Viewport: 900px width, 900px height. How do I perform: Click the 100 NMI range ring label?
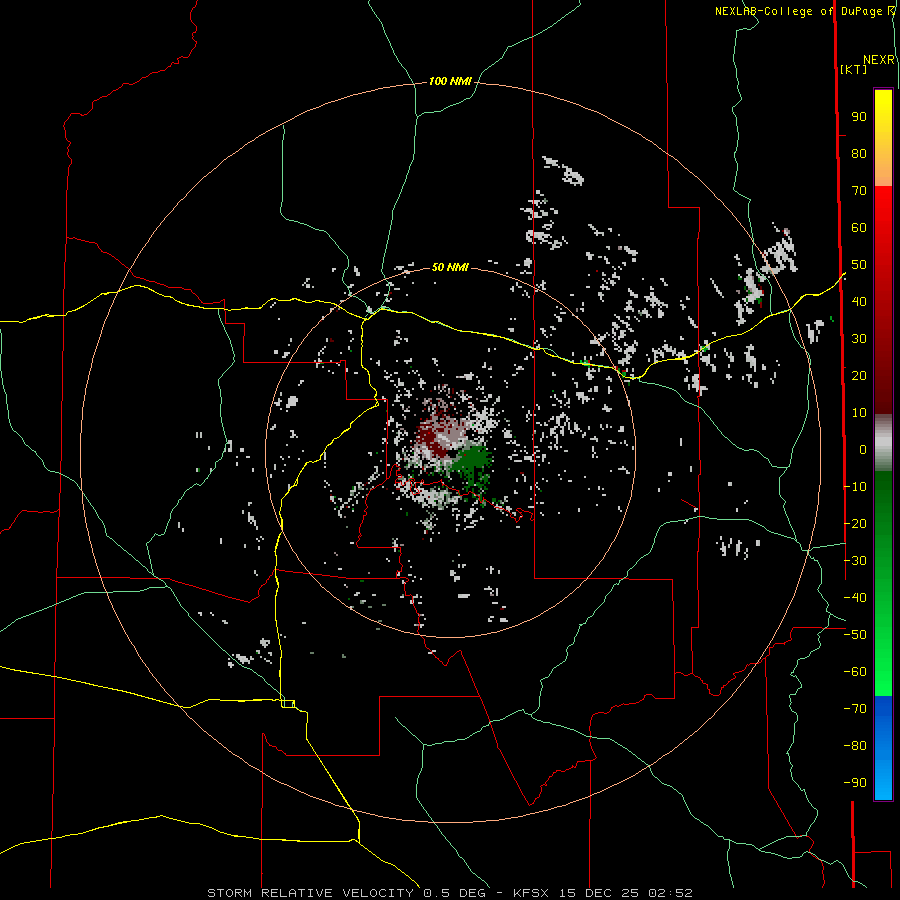click(x=450, y=82)
